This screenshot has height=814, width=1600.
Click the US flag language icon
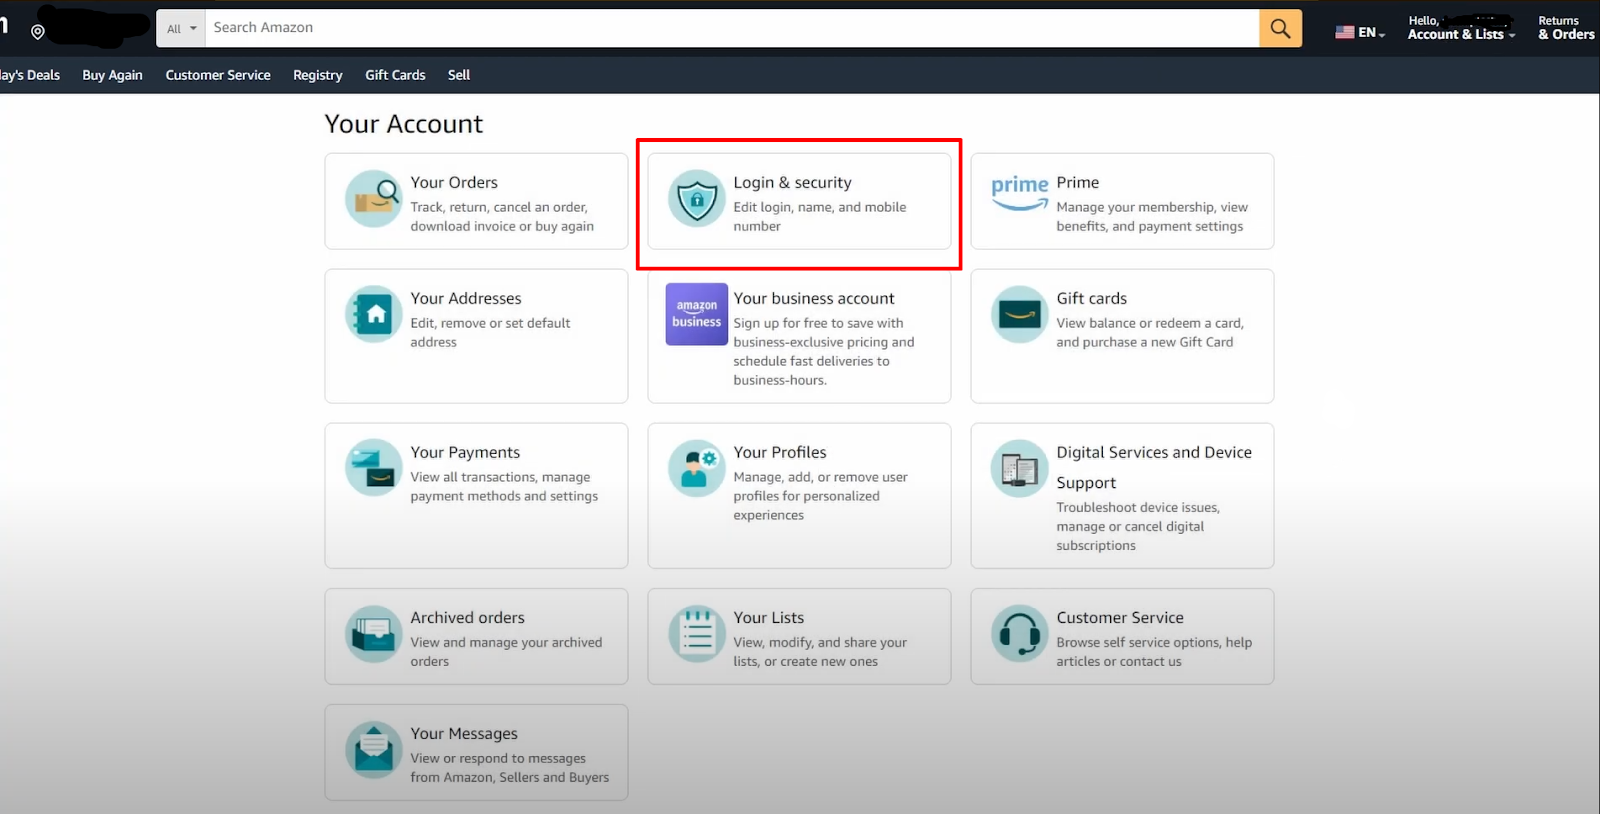[x=1345, y=32]
